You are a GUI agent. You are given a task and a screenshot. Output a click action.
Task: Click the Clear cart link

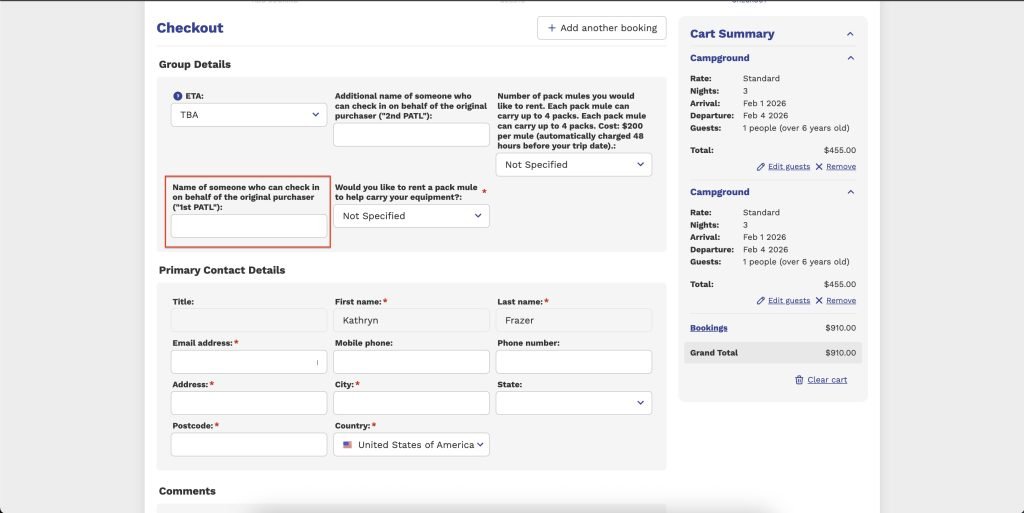(x=827, y=380)
